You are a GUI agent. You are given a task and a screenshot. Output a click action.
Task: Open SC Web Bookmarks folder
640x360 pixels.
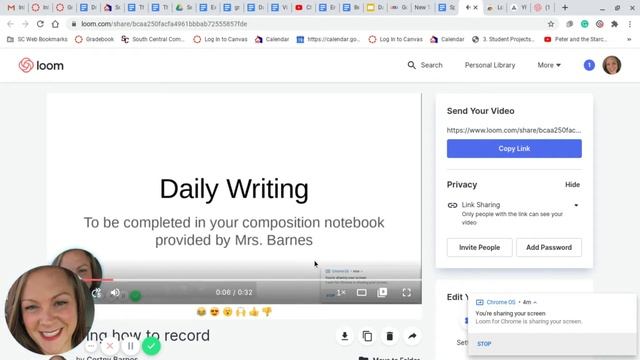click(x=37, y=39)
